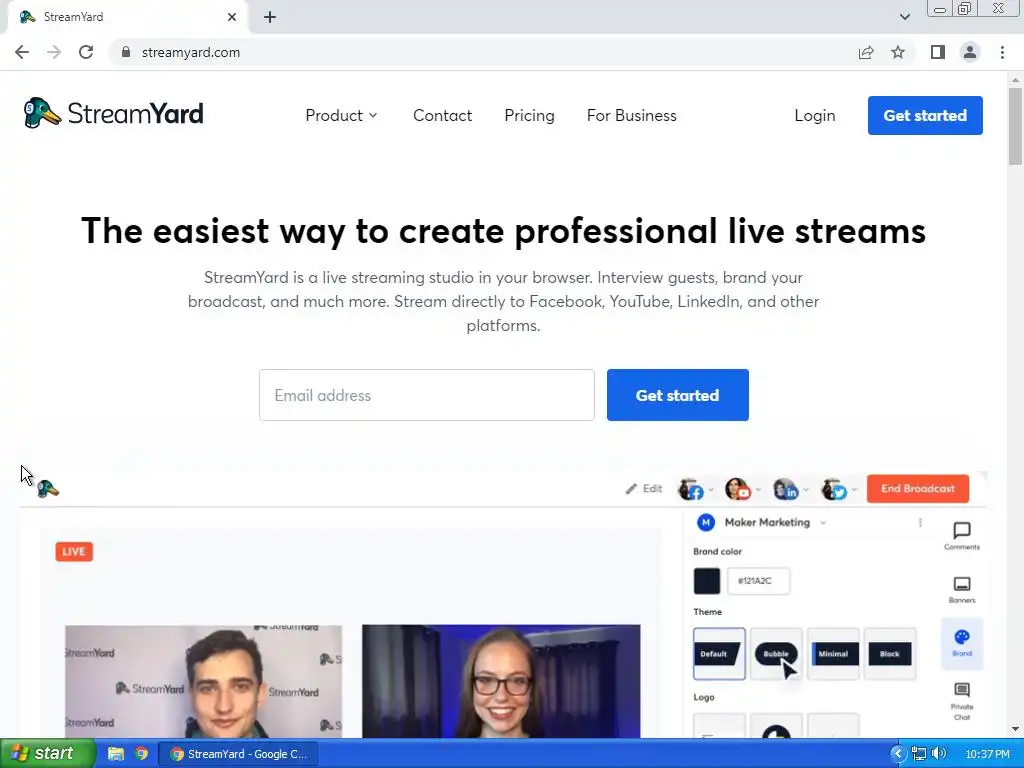Screen dimensions: 1024x768
Task: Close the StreamYard browser tab
Action: pos(232,17)
